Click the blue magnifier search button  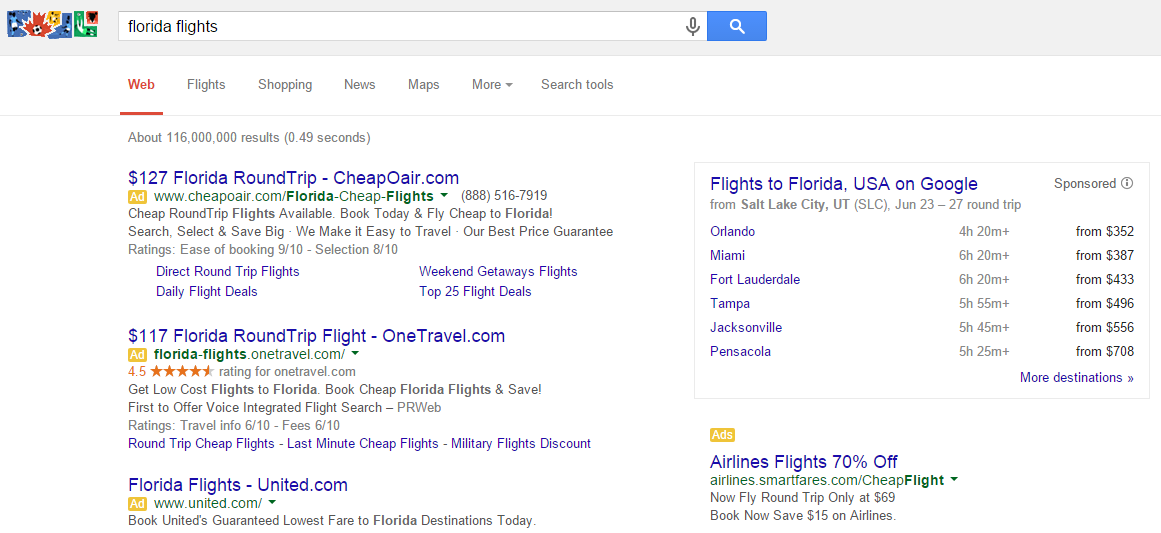(x=737, y=27)
